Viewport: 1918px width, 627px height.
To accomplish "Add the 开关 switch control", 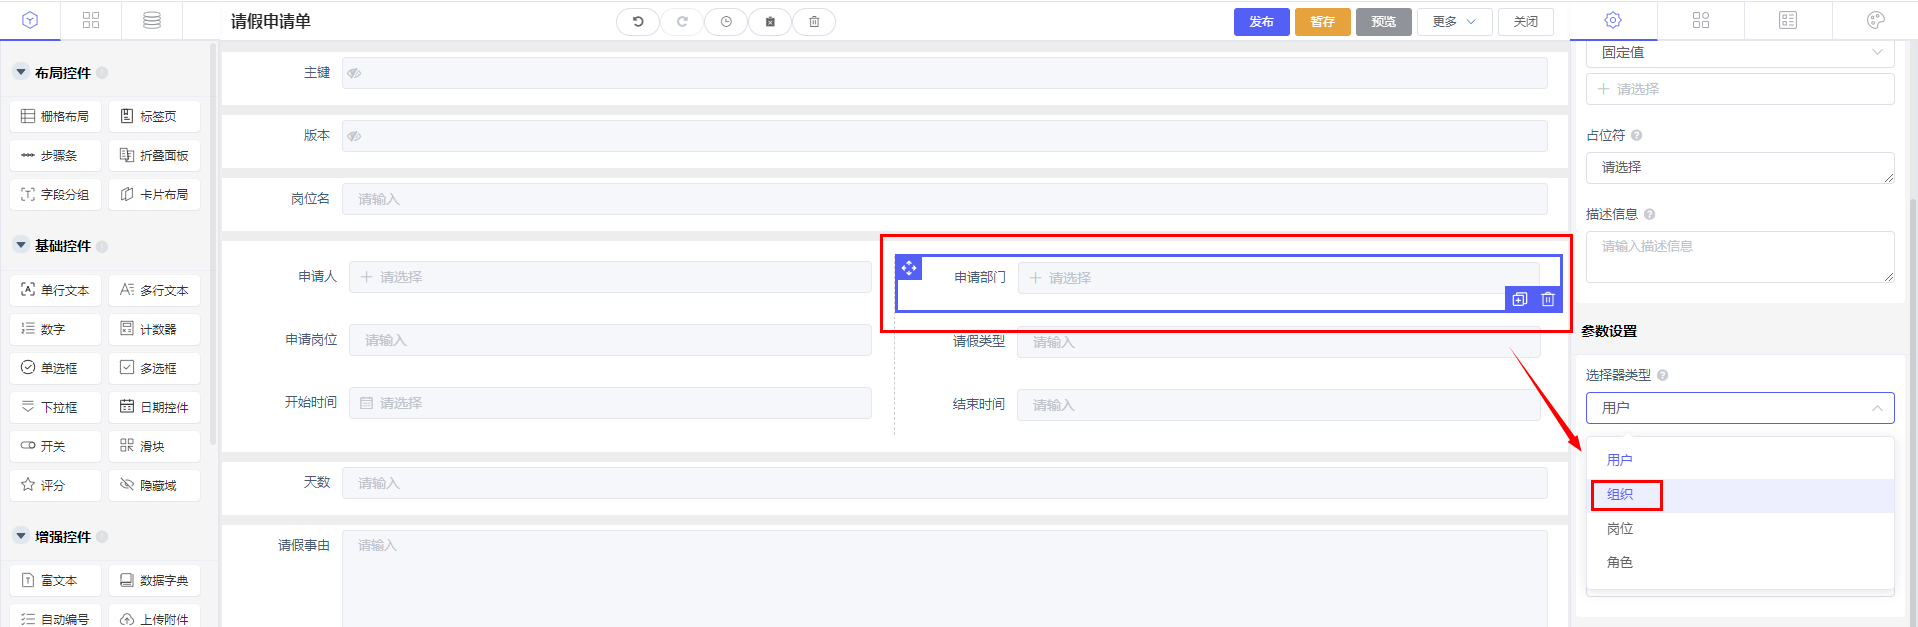I will tap(55, 446).
